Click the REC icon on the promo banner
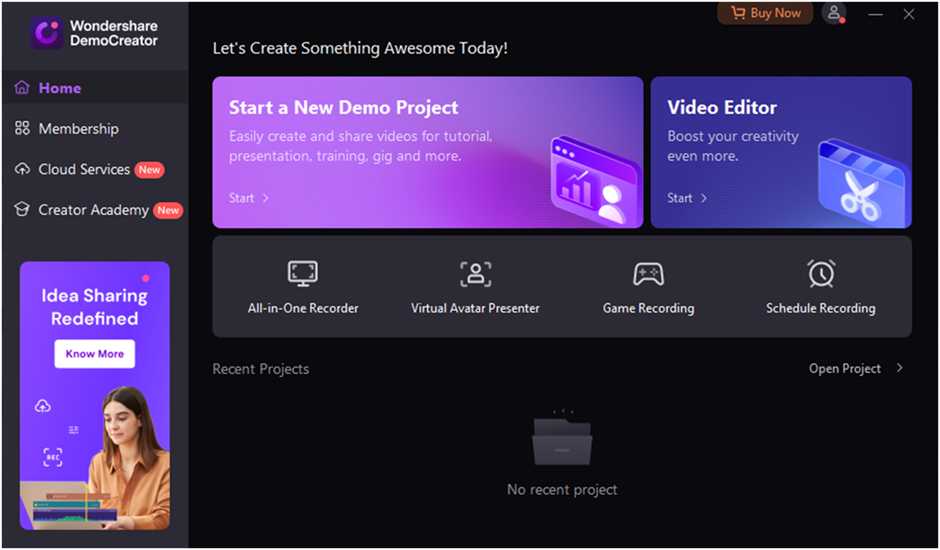Viewport: 940px width, 550px height. [x=53, y=457]
